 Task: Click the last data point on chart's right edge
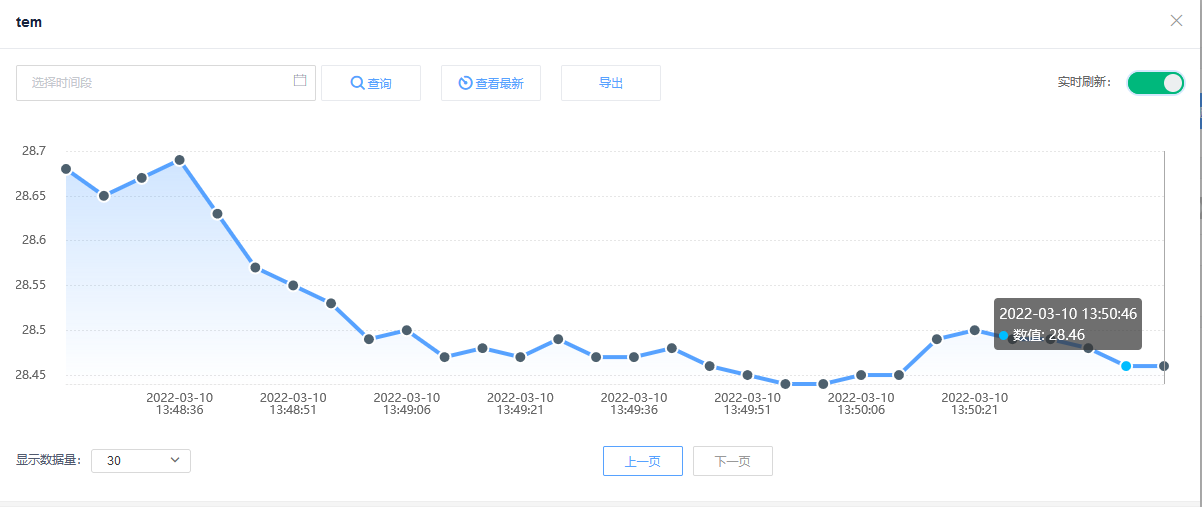(1164, 366)
